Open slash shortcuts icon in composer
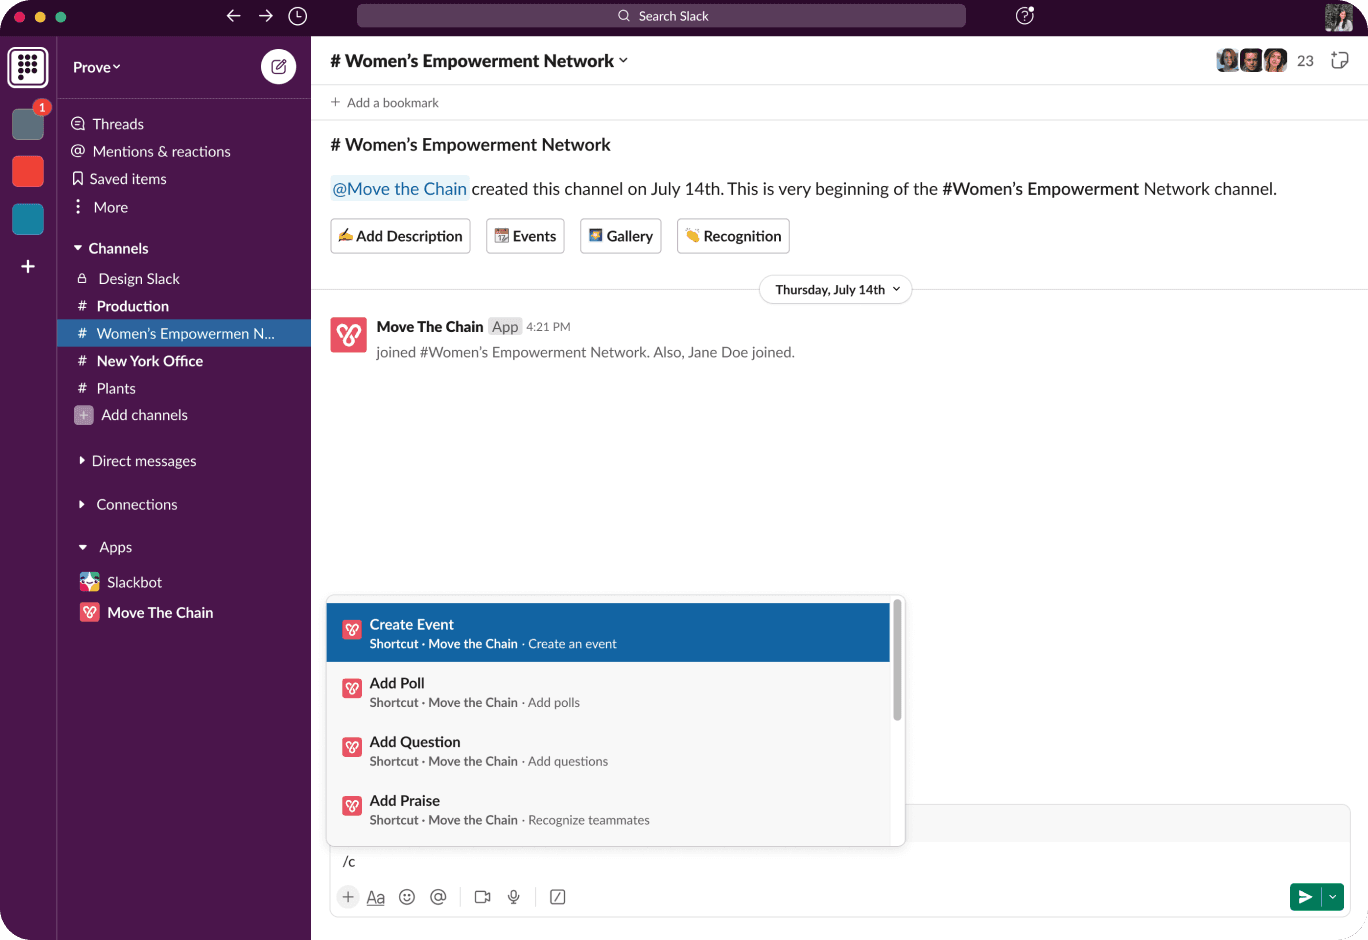 (558, 897)
